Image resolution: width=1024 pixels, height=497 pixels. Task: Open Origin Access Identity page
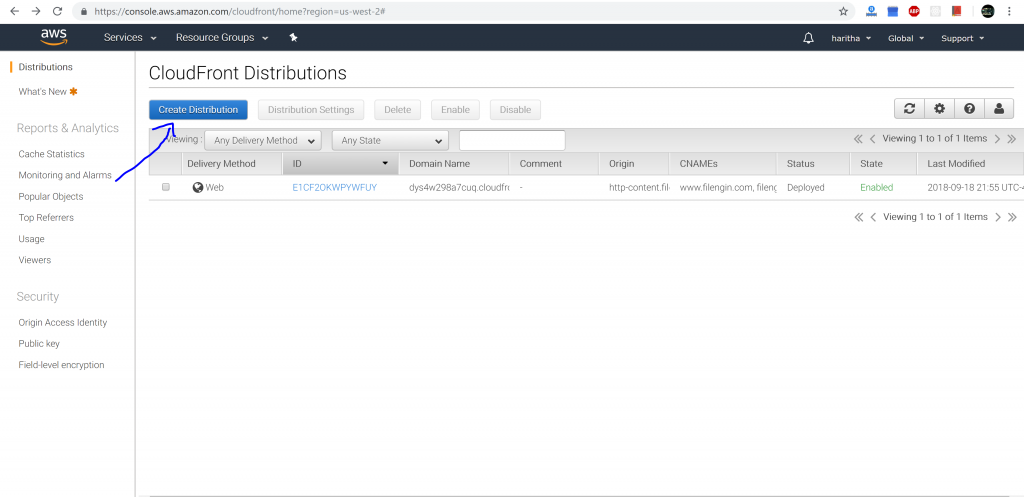pyautogui.click(x=63, y=323)
